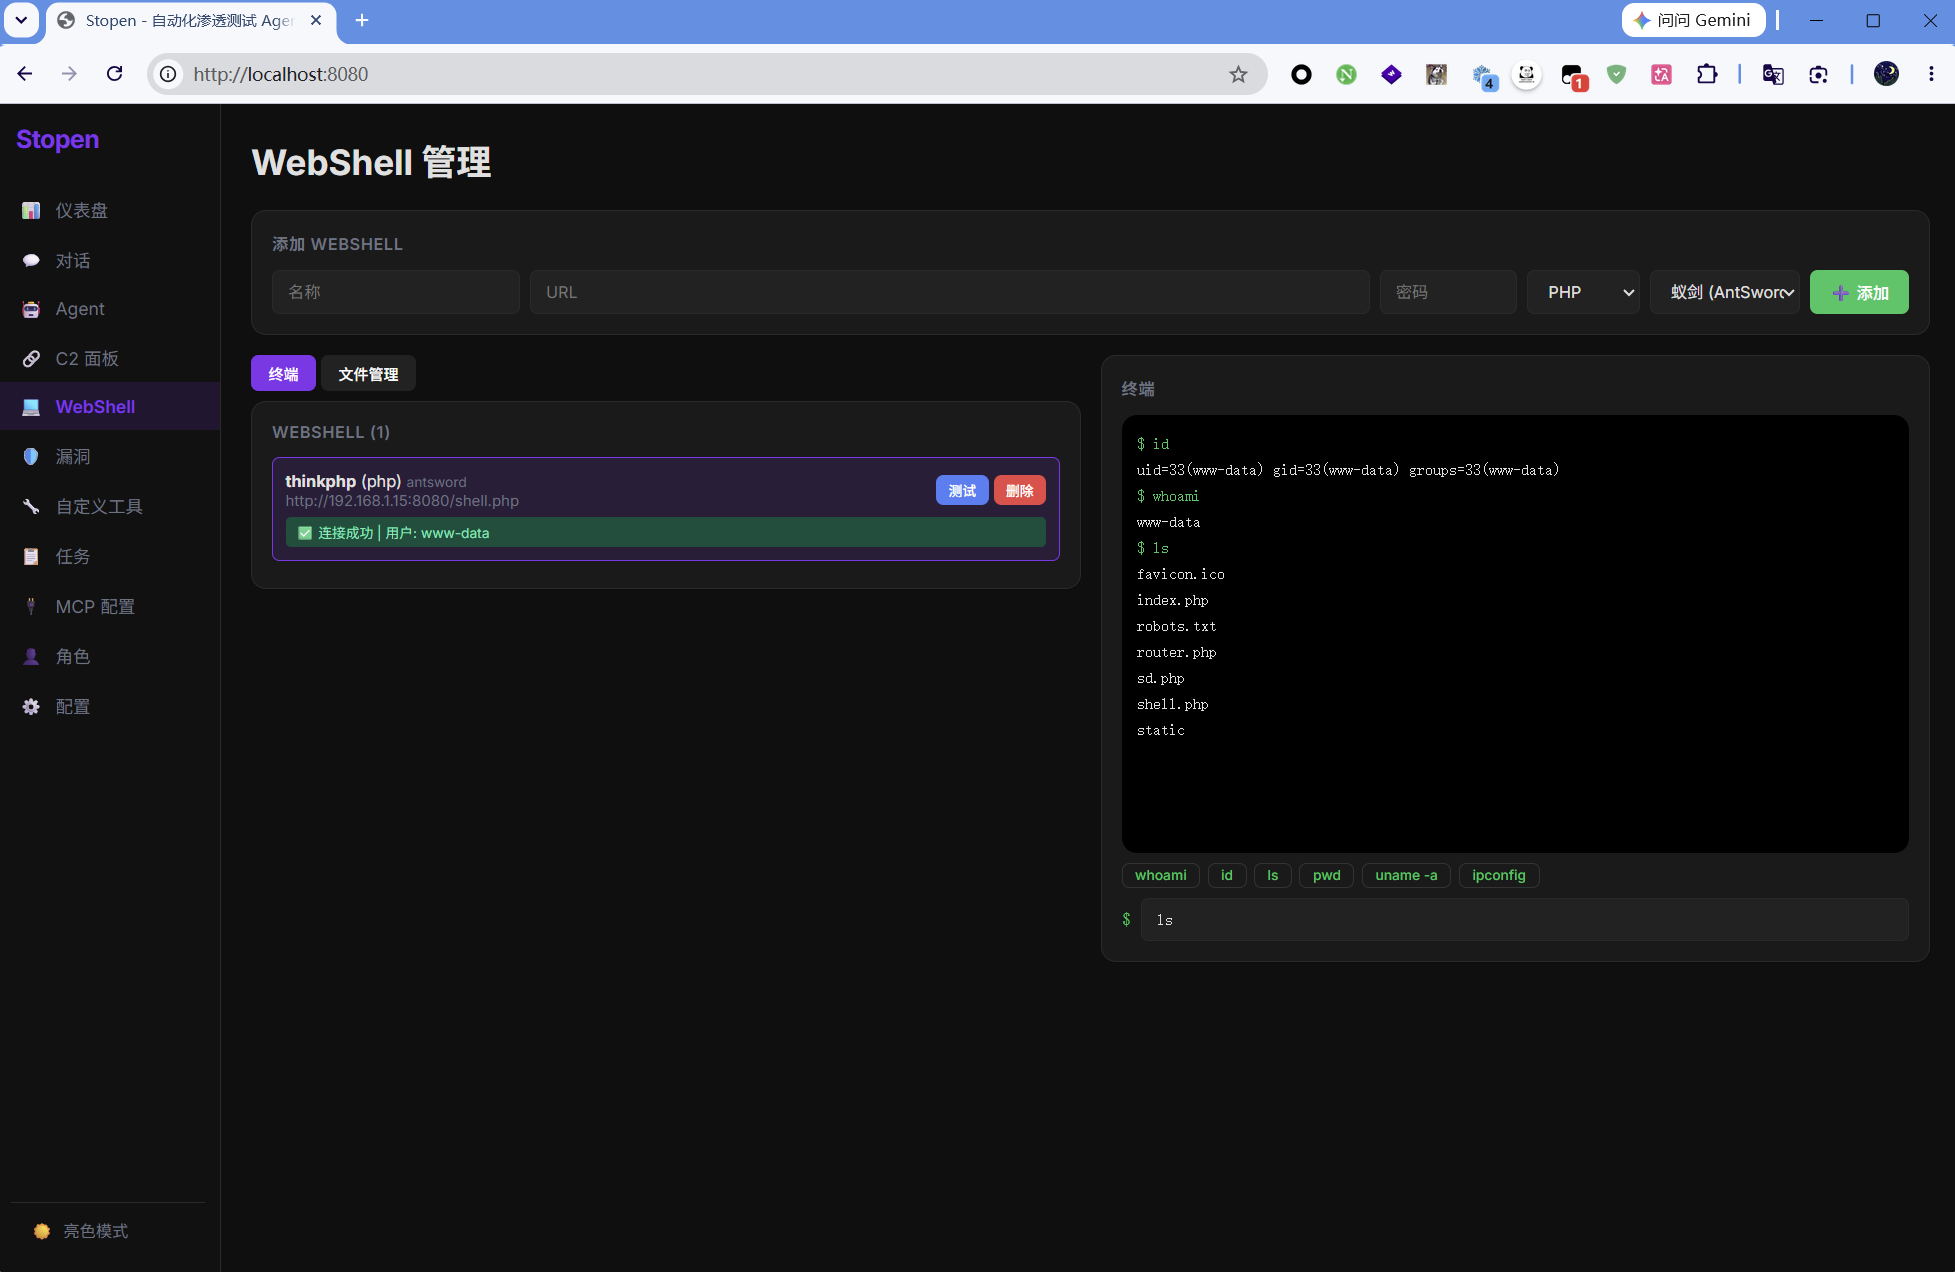Screen dimensions: 1955x1272
Task: Open the 对话 chat sidebar item
Action: [110, 260]
